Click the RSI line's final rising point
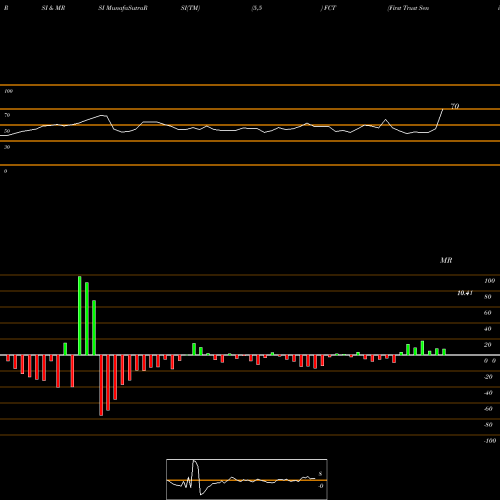 click(x=443, y=109)
